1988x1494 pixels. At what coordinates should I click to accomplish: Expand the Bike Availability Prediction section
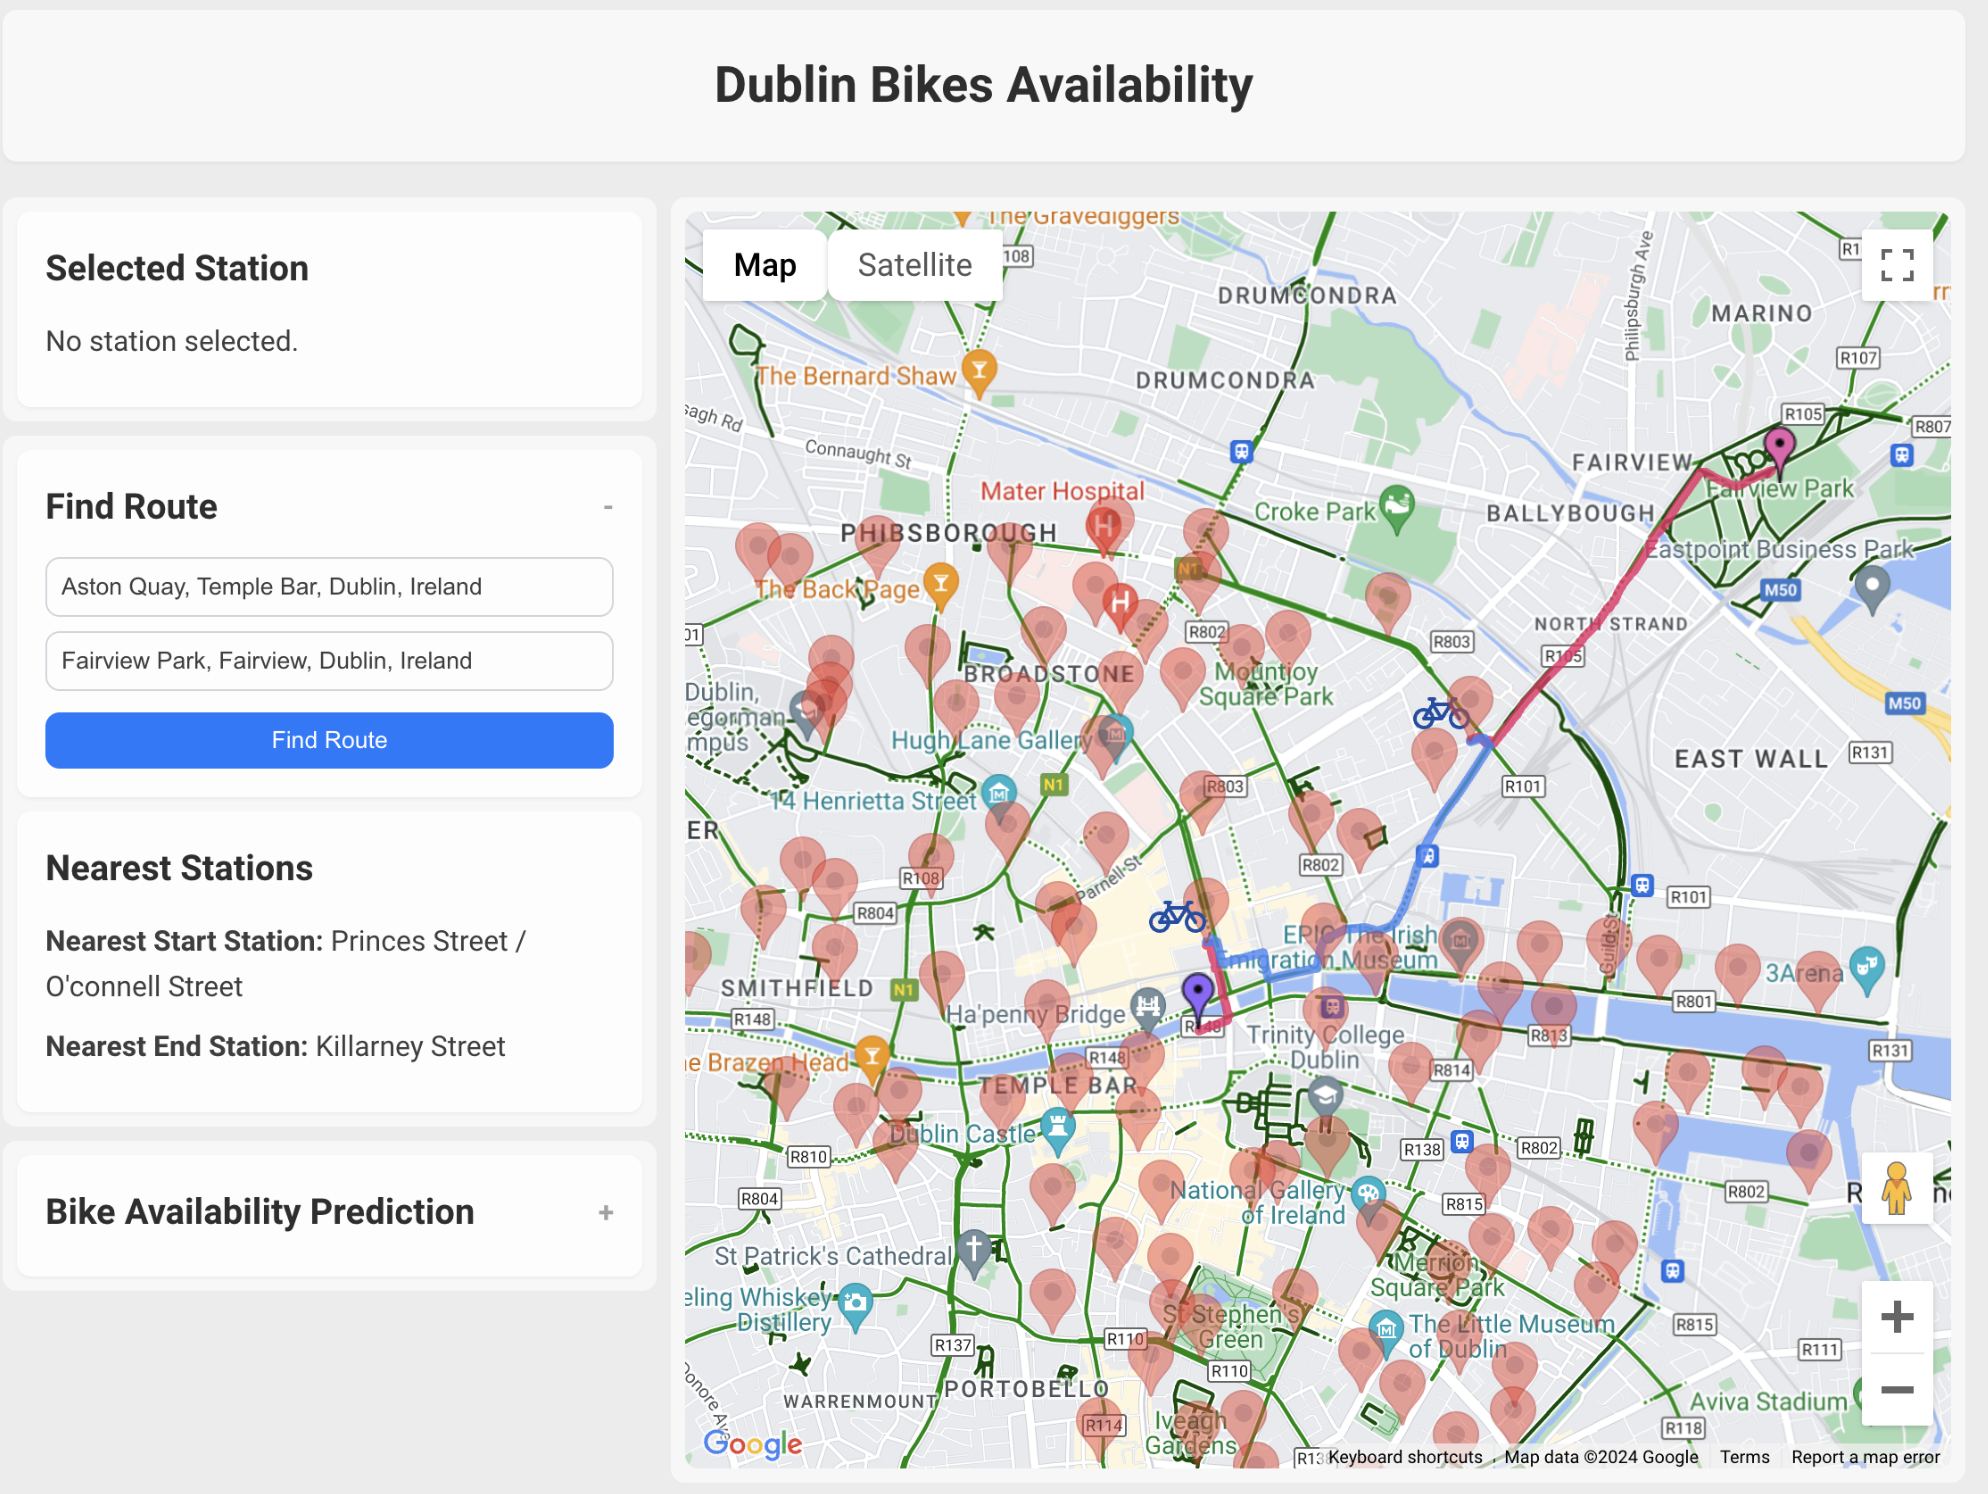(606, 1212)
